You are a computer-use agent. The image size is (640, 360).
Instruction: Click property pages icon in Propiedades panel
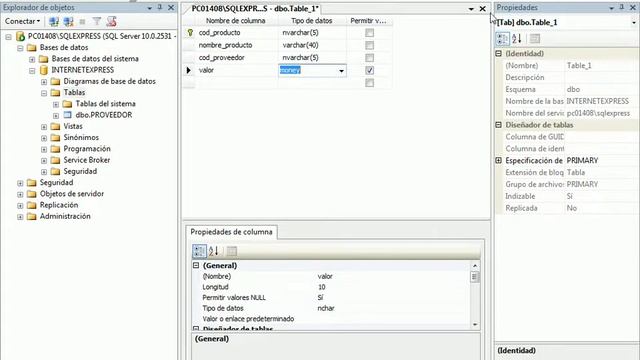point(535,39)
